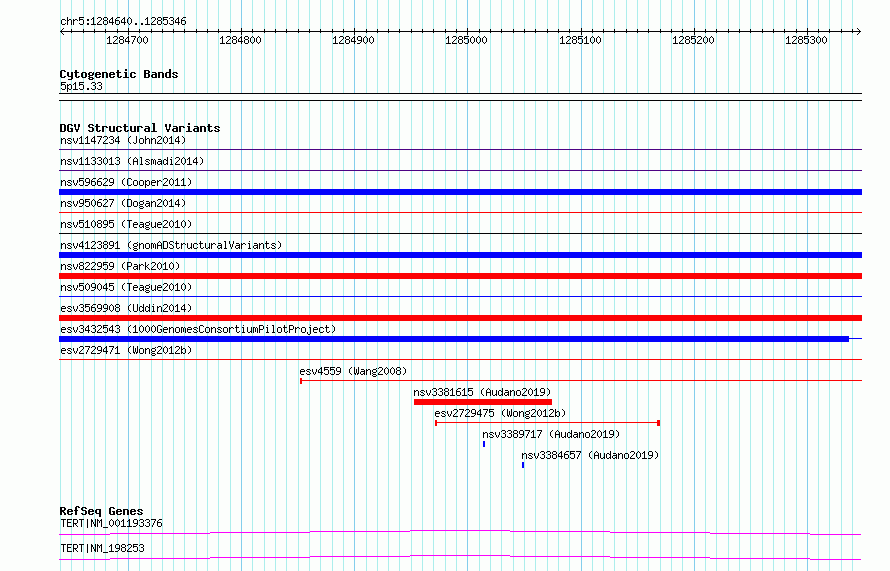Click the ruler's right arrowhead
Image resolution: width=890 pixels, height=571 pixels.
click(859, 32)
